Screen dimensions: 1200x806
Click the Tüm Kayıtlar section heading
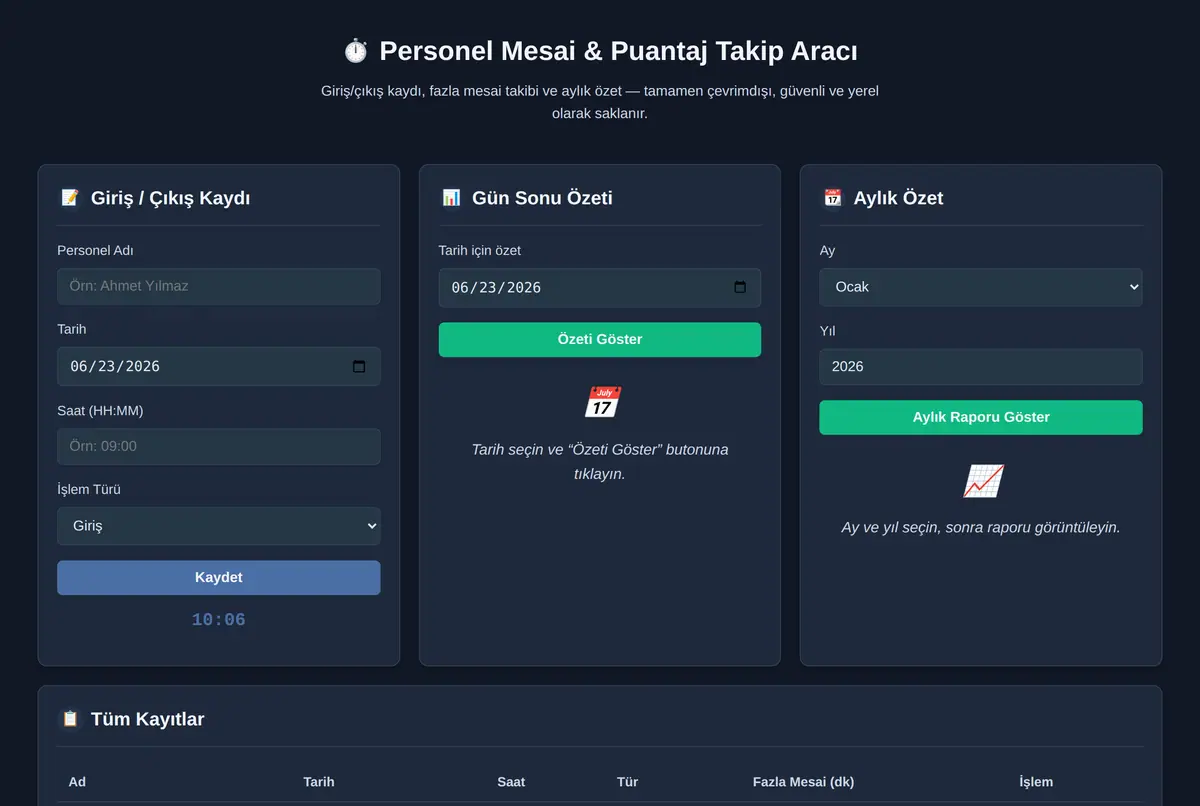pyautogui.click(x=147, y=719)
